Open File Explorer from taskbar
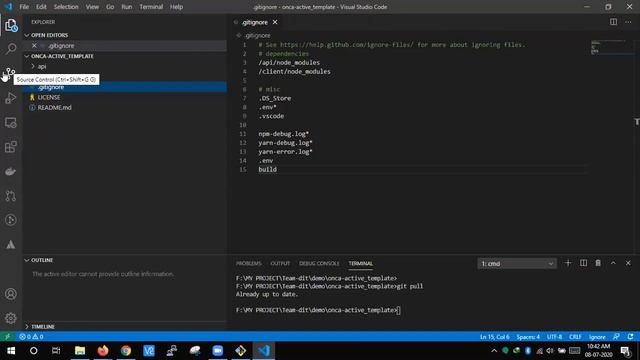 coord(80,351)
